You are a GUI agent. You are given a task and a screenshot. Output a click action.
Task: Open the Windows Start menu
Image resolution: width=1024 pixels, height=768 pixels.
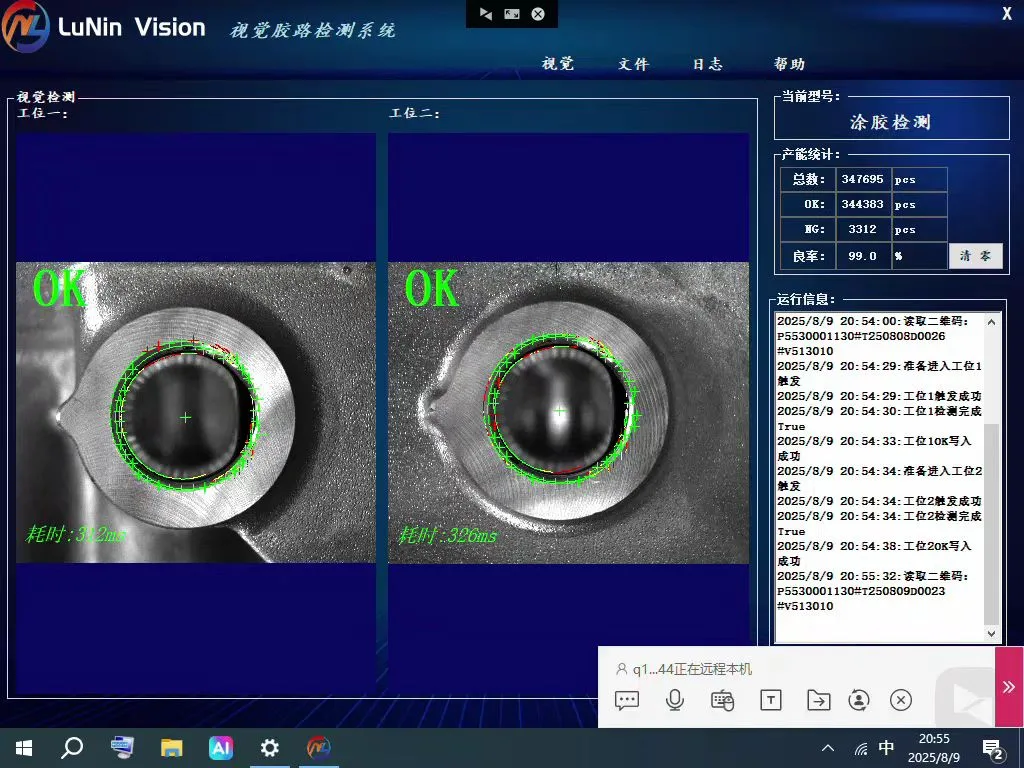click(24, 748)
